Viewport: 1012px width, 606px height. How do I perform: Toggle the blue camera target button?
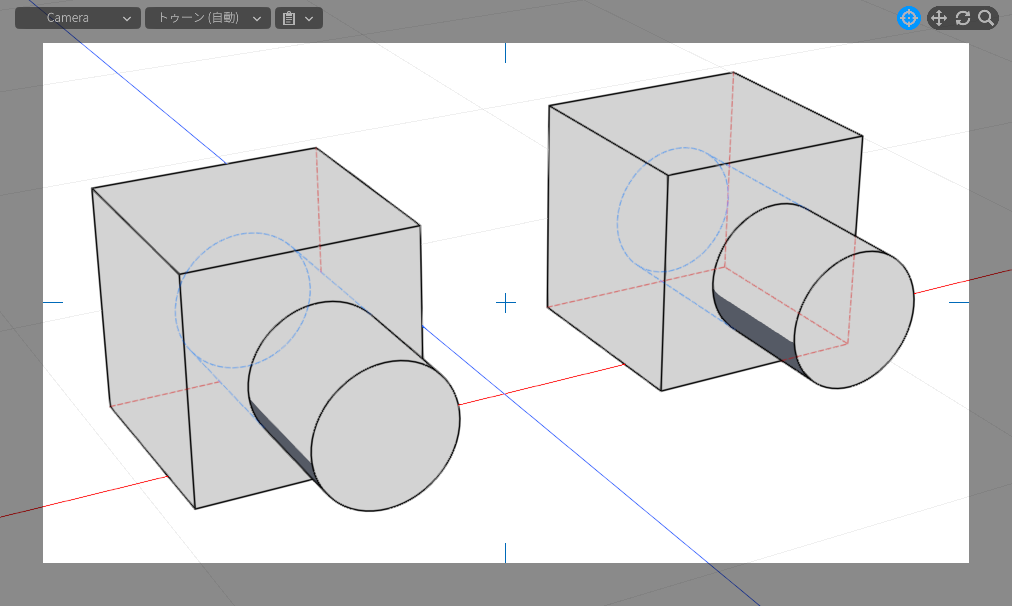point(908,18)
